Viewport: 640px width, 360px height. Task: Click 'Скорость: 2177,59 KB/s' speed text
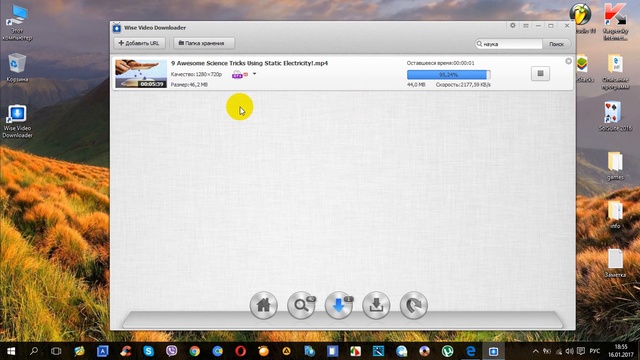click(463, 85)
